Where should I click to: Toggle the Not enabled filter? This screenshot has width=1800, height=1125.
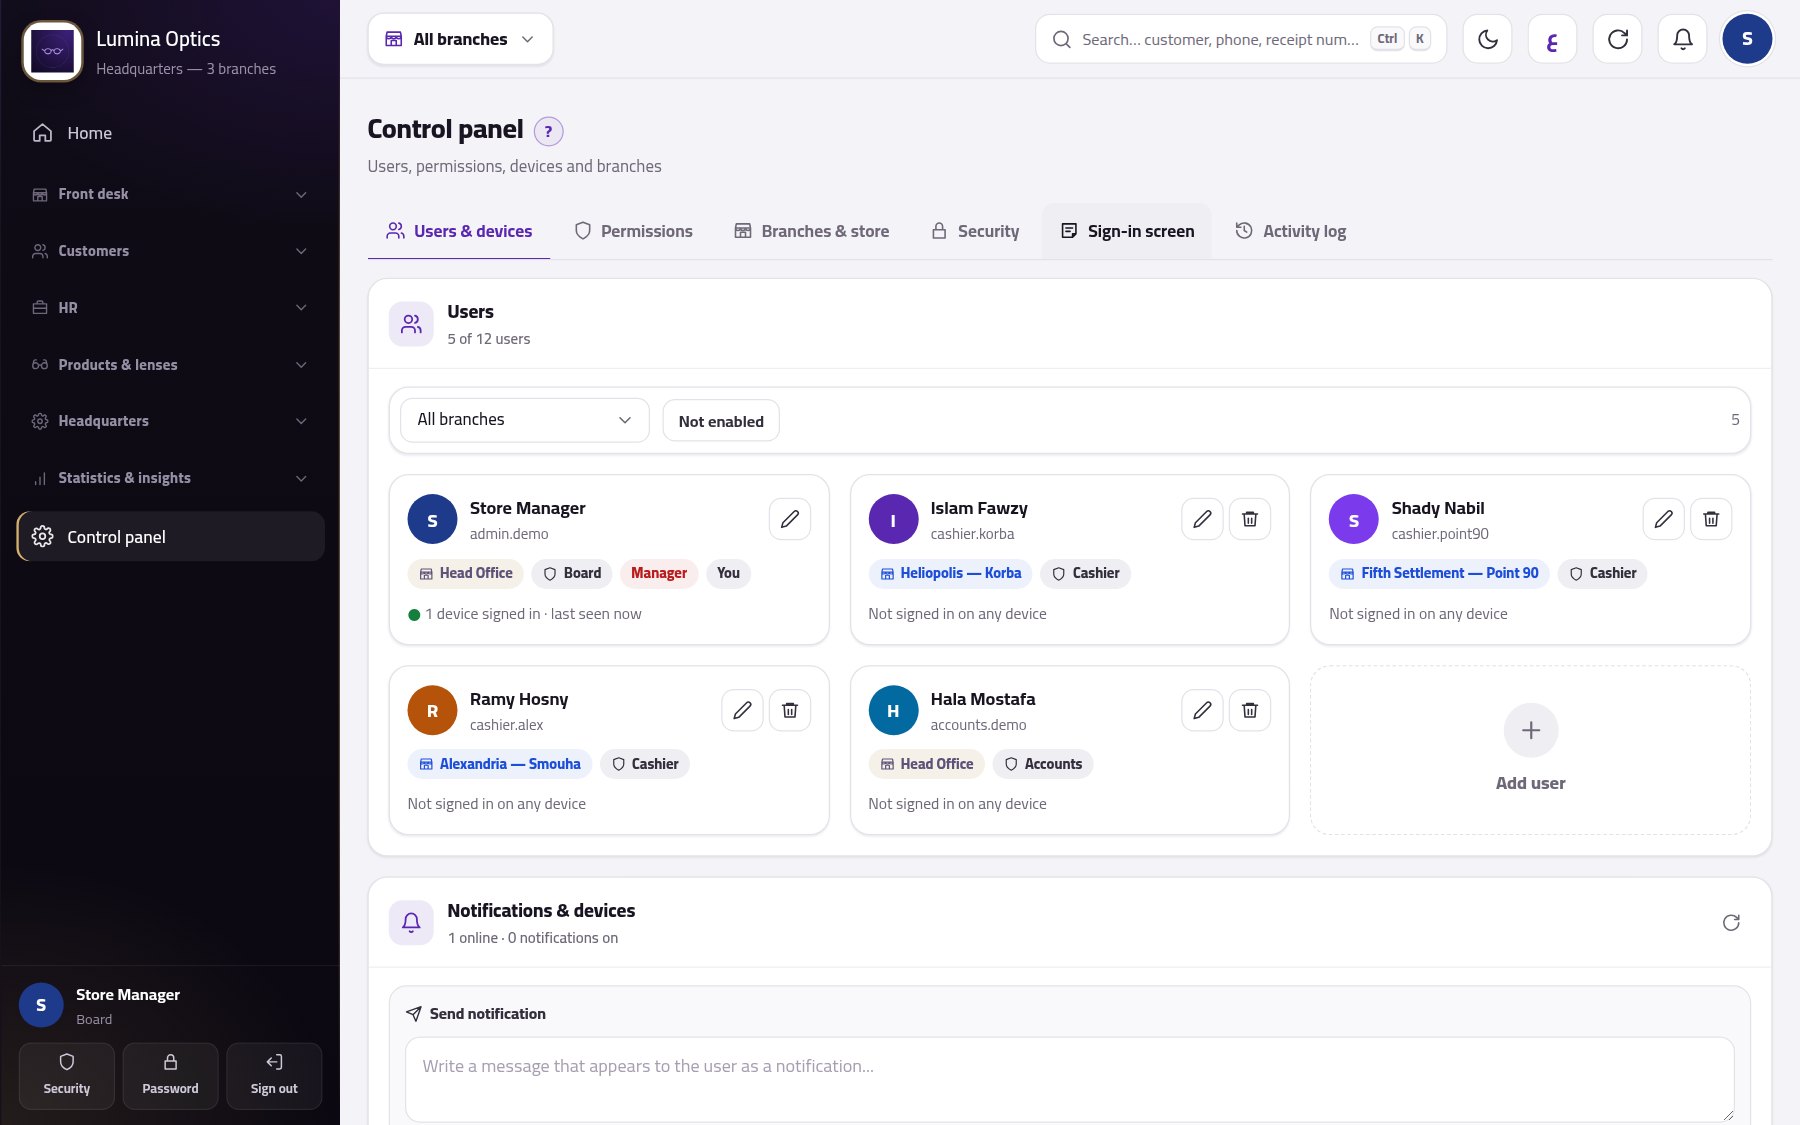point(721,421)
